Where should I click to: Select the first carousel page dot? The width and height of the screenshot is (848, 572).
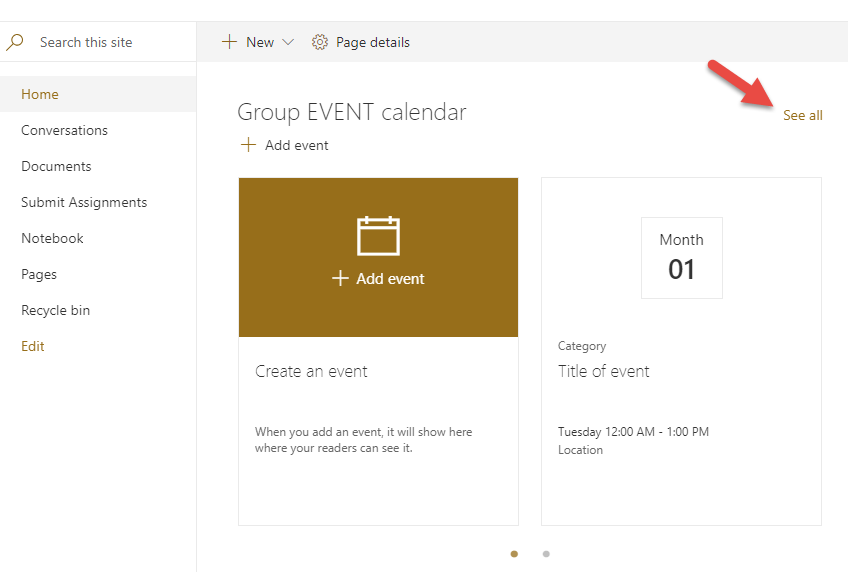514,554
